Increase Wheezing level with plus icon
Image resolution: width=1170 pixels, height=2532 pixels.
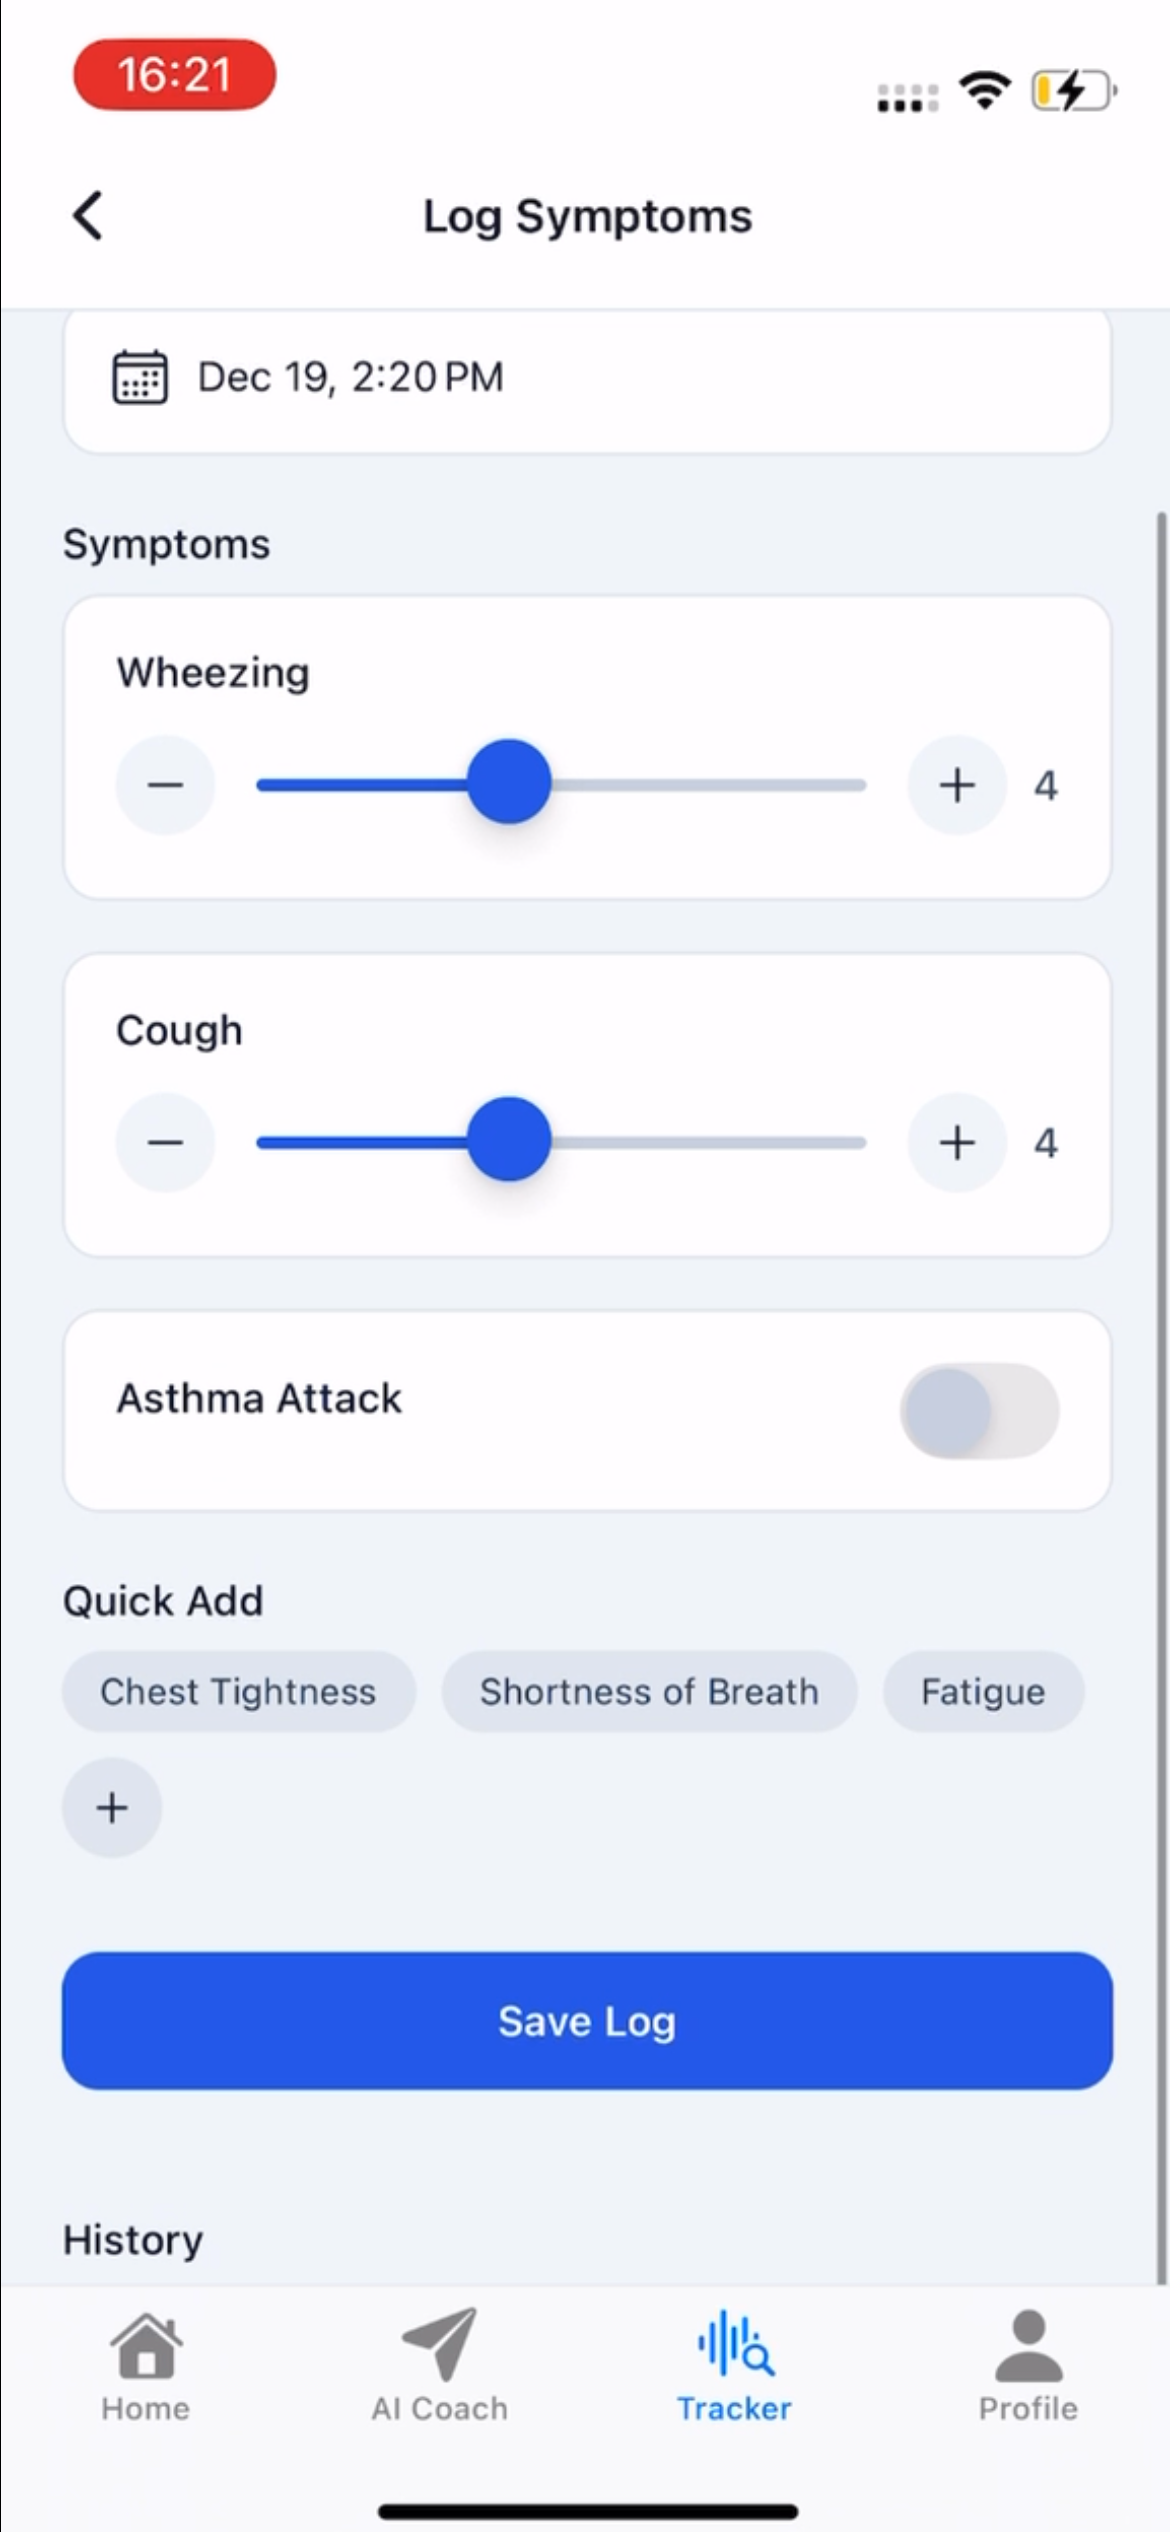(x=956, y=785)
